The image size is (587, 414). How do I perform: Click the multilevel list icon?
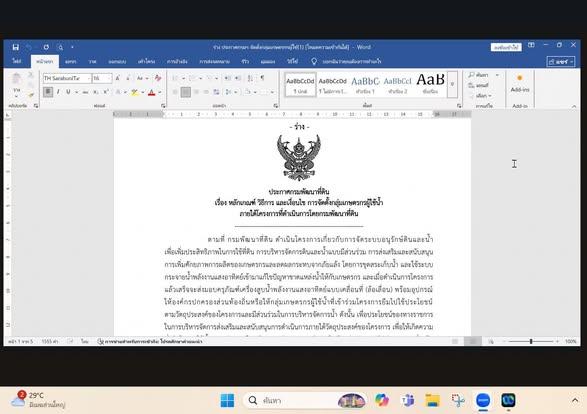[x=209, y=78]
